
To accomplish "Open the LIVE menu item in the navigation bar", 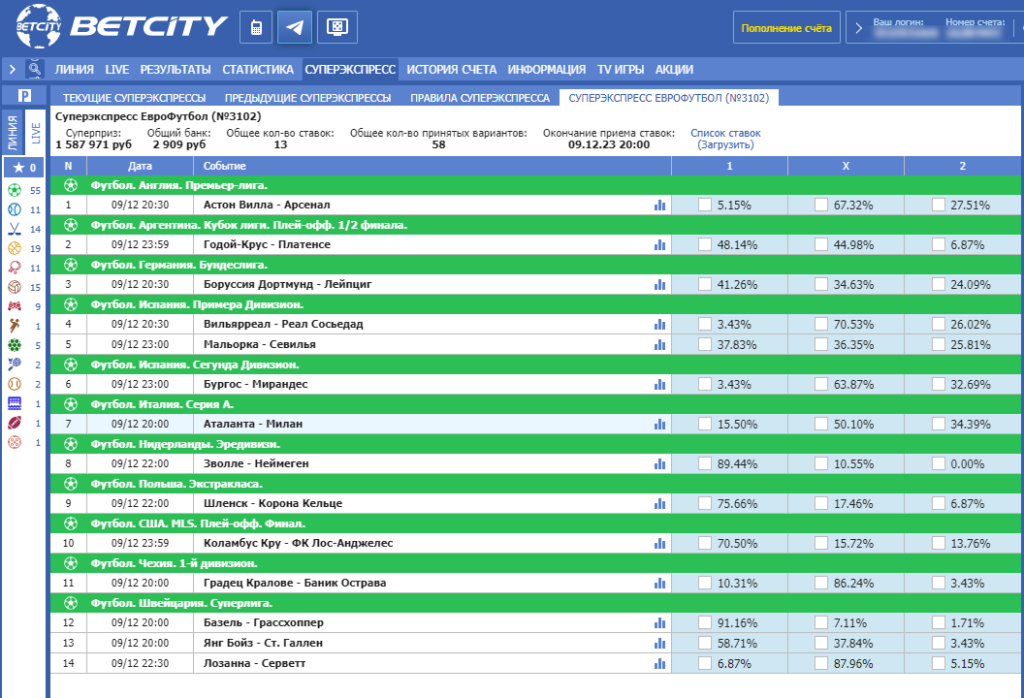I will pos(117,69).
